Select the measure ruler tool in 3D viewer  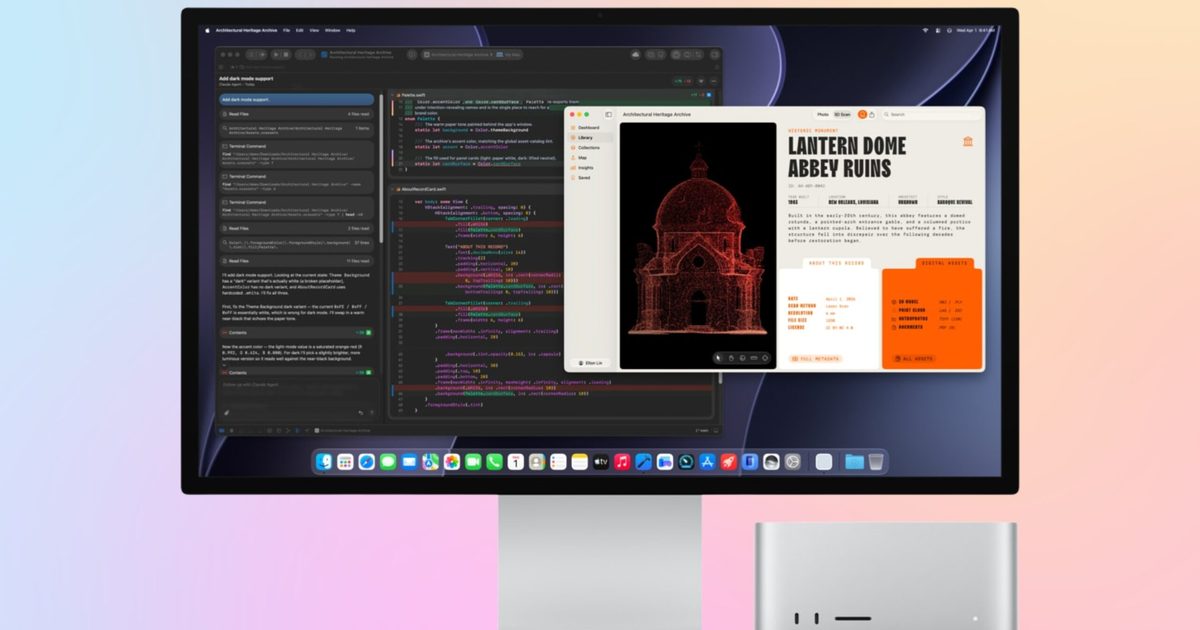pos(754,357)
